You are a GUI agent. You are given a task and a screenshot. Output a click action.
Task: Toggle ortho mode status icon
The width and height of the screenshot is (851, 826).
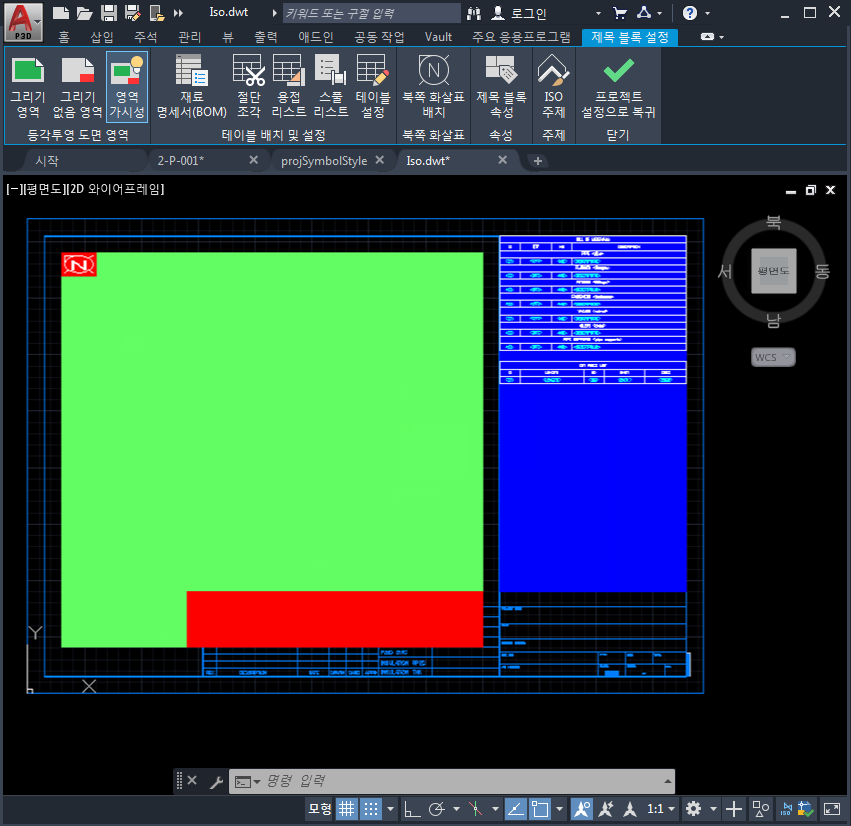(412, 809)
